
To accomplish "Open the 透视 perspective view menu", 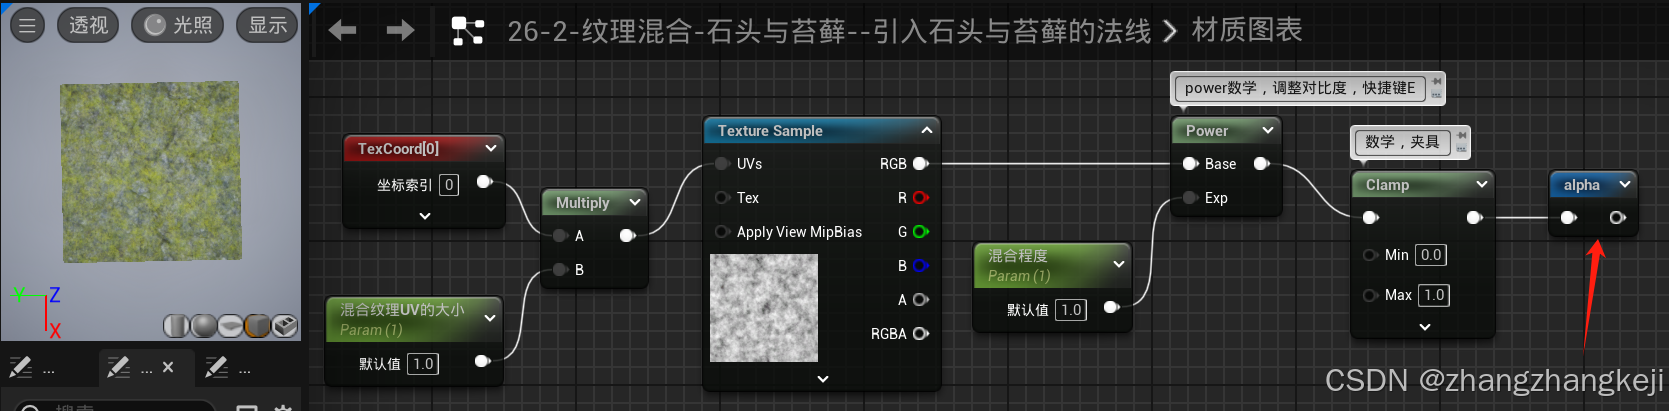I will 88,25.
